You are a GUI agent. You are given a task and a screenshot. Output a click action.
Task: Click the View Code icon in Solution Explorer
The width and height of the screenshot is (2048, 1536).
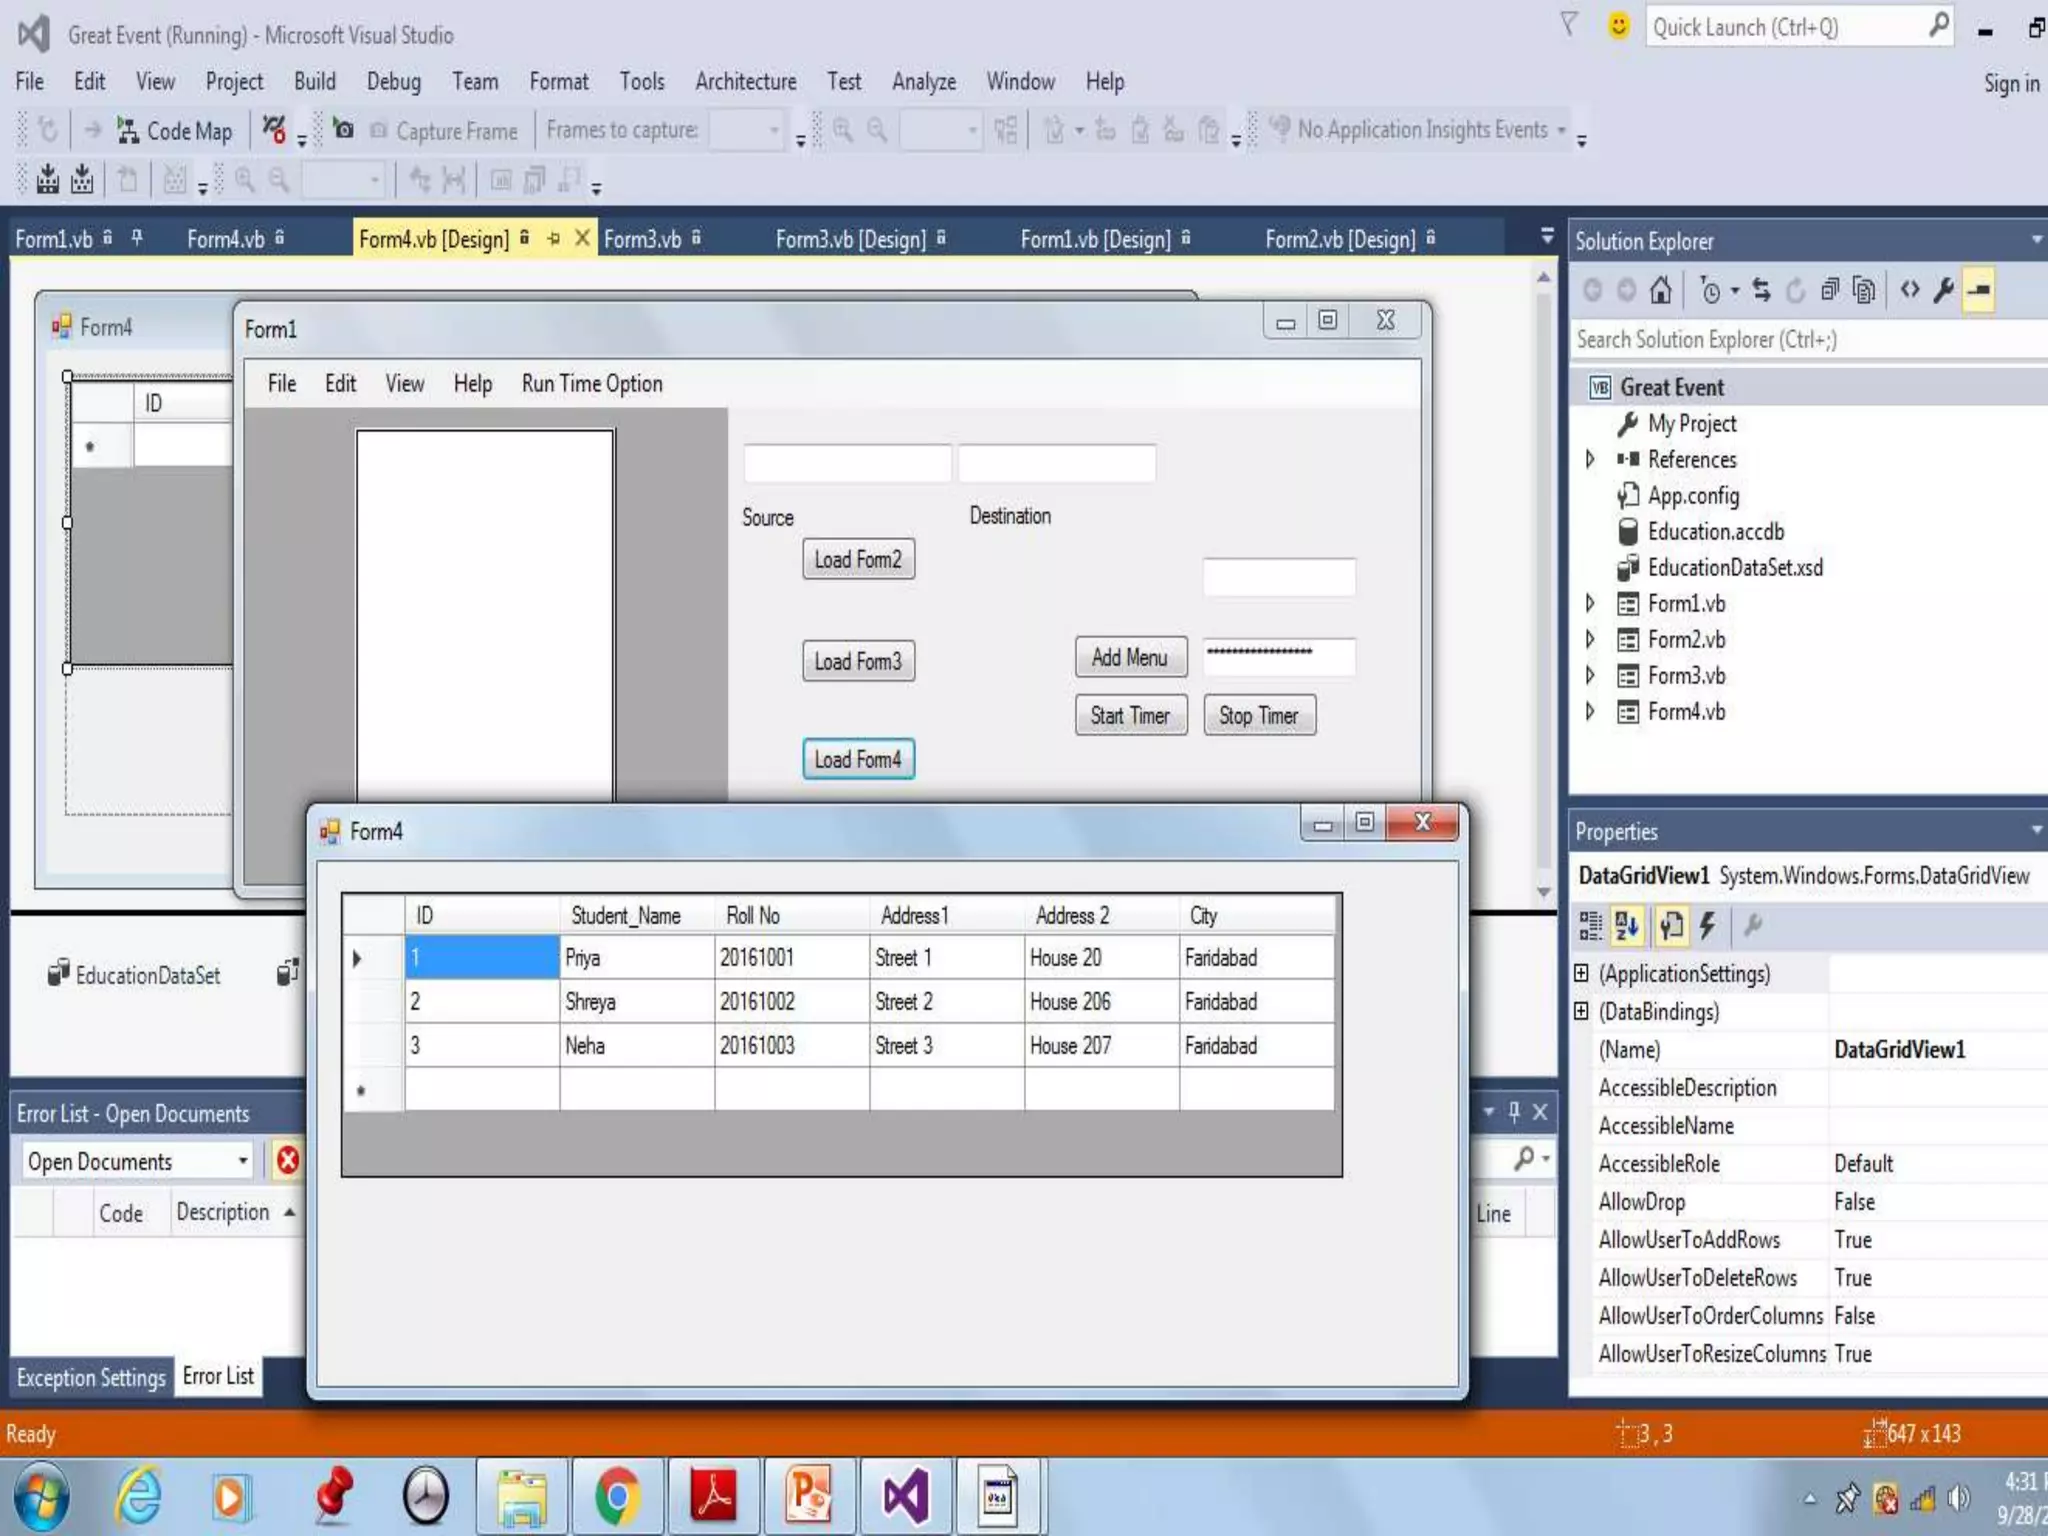(1910, 290)
